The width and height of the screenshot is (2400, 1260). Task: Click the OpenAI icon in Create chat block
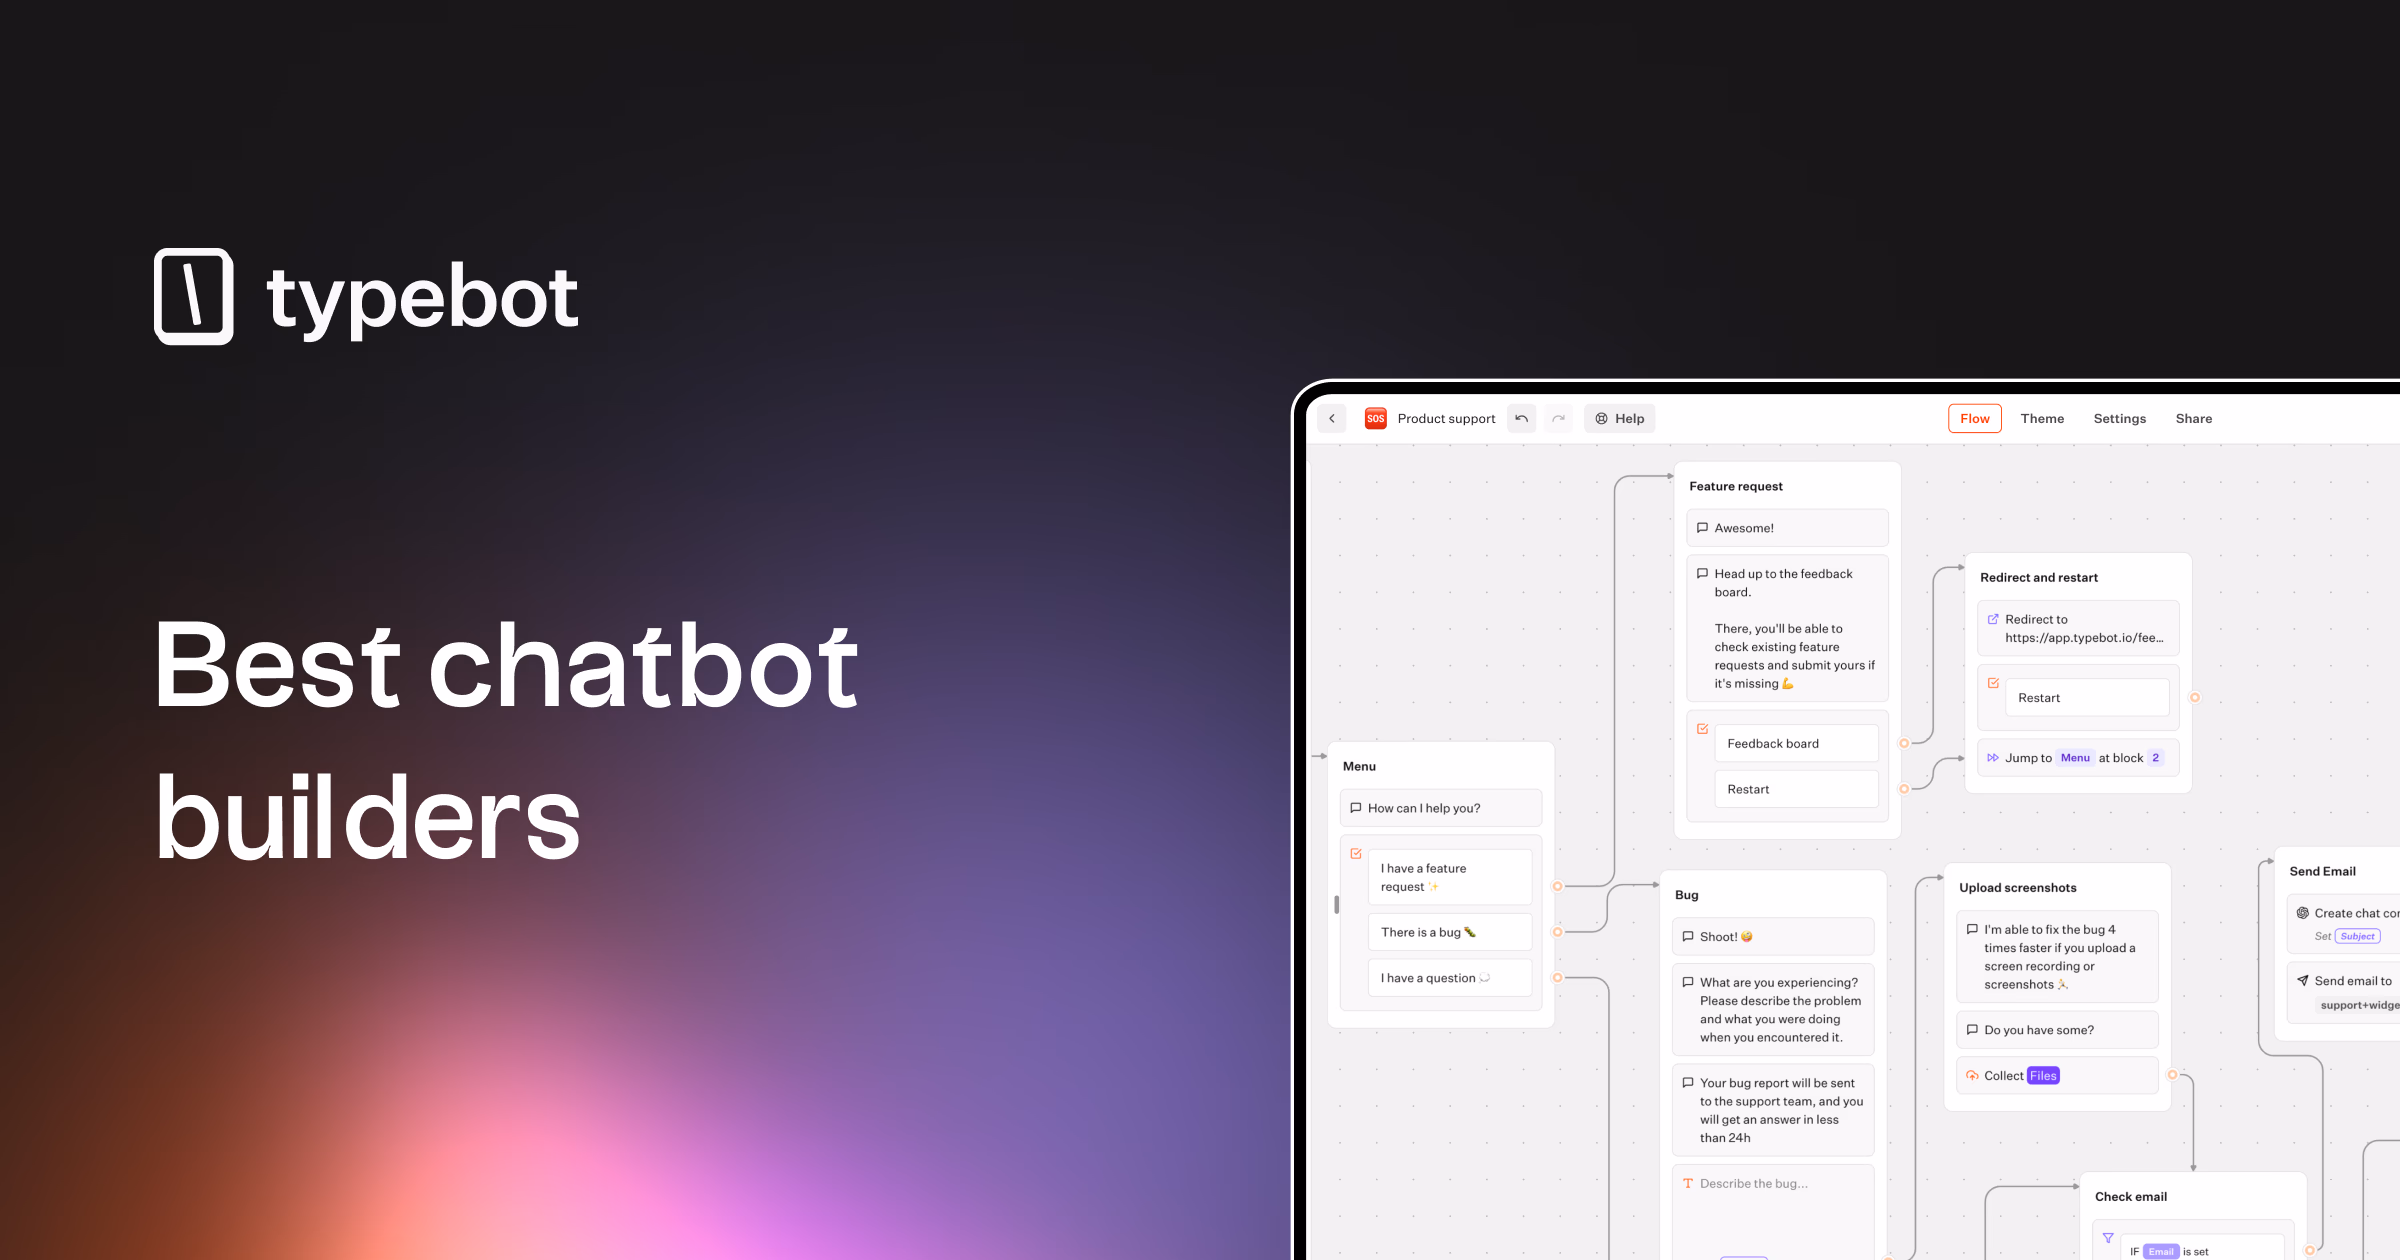2302,913
